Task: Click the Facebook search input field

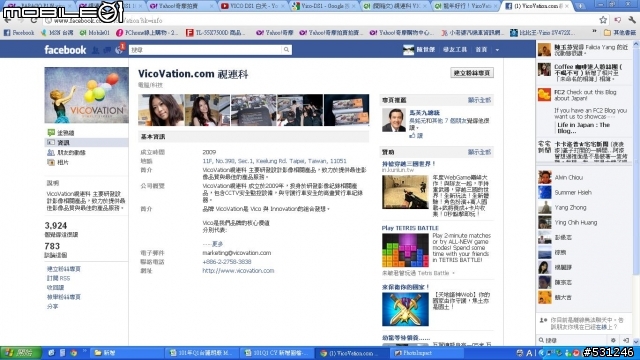Action: (206, 50)
